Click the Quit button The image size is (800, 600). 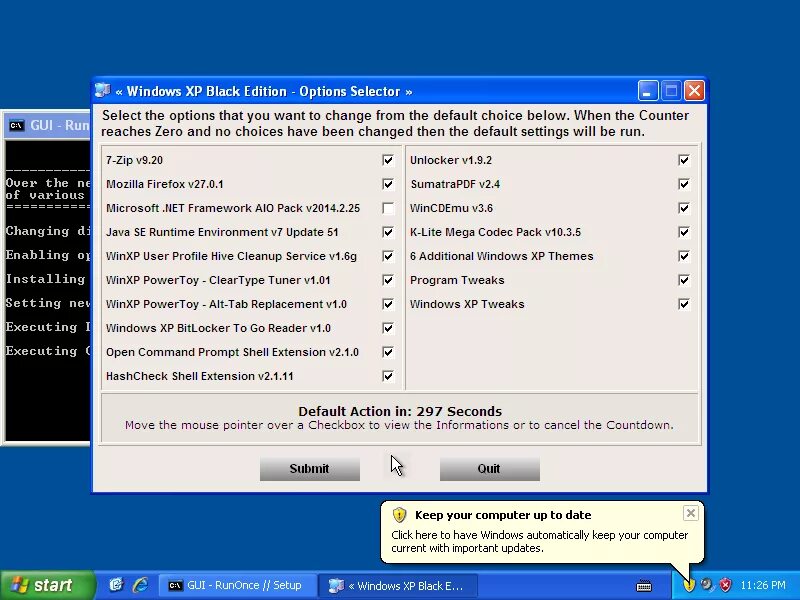(489, 469)
